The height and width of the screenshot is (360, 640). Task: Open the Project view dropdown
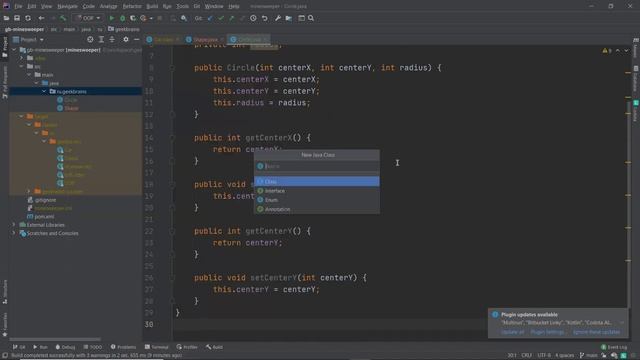[29, 40]
